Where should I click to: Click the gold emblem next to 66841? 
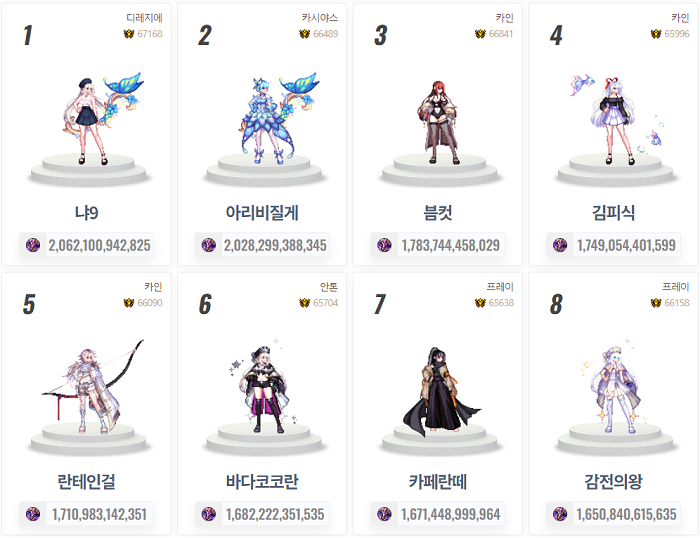(481, 34)
